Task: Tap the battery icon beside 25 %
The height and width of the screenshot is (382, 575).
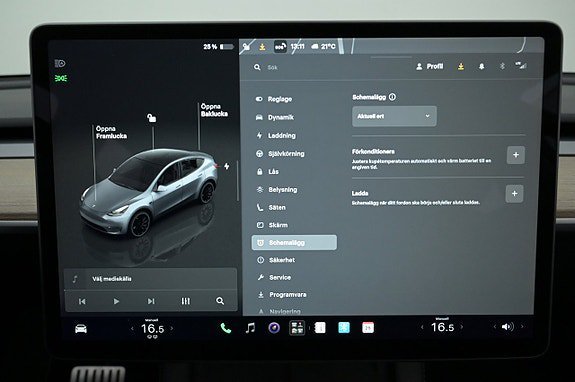Action: tap(227, 47)
